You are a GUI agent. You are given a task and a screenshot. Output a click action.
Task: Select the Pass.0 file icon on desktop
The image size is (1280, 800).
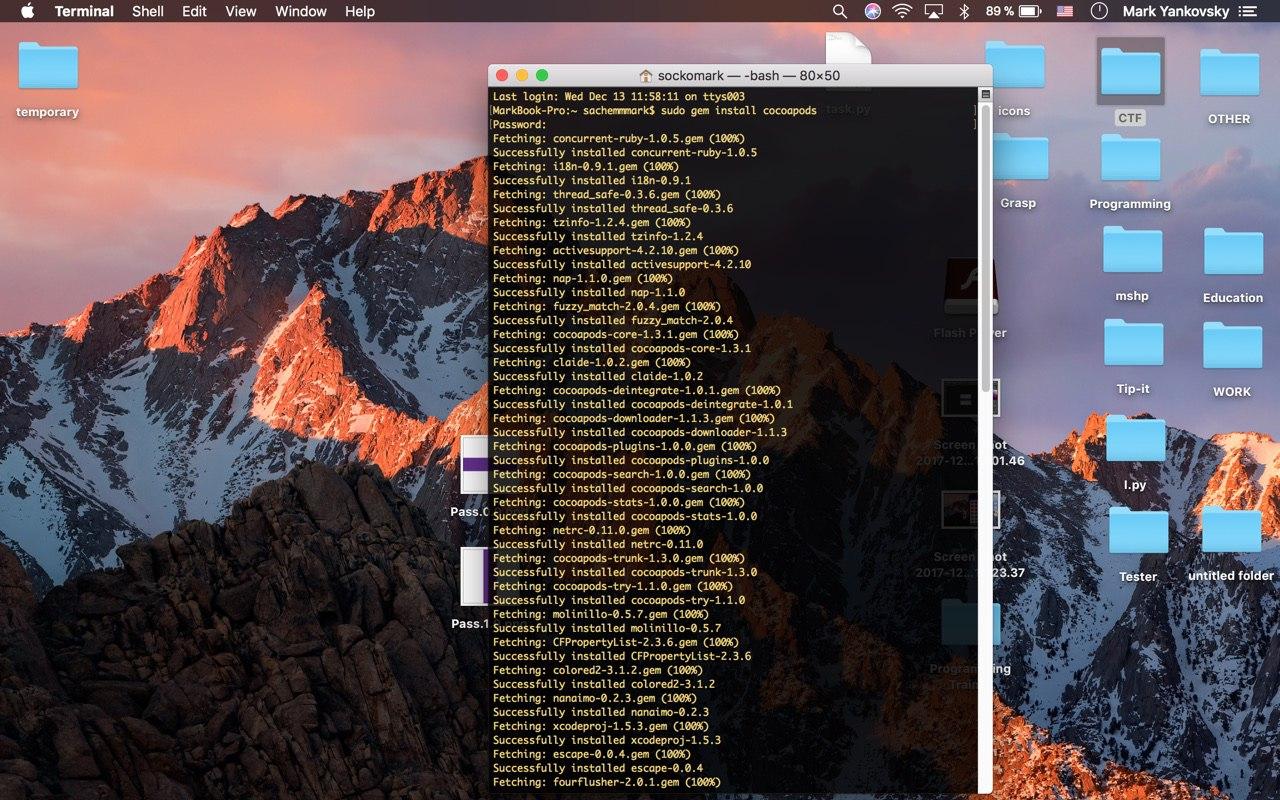tap(474, 465)
